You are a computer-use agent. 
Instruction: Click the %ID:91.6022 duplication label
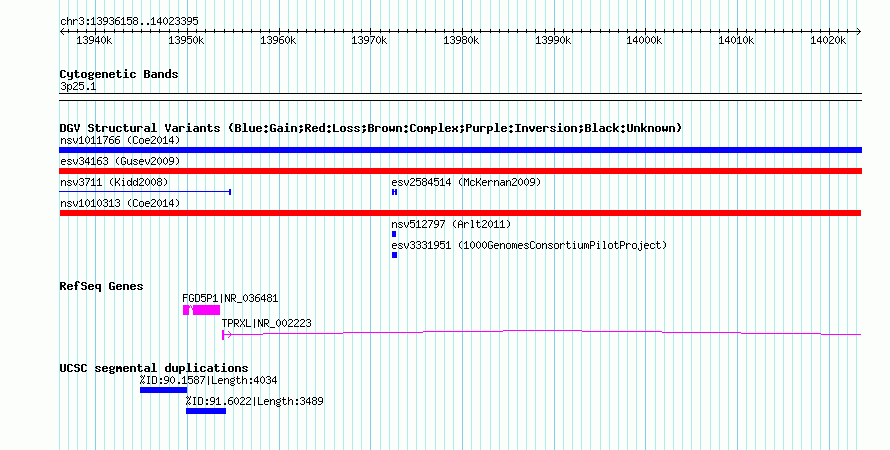(x=254, y=401)
